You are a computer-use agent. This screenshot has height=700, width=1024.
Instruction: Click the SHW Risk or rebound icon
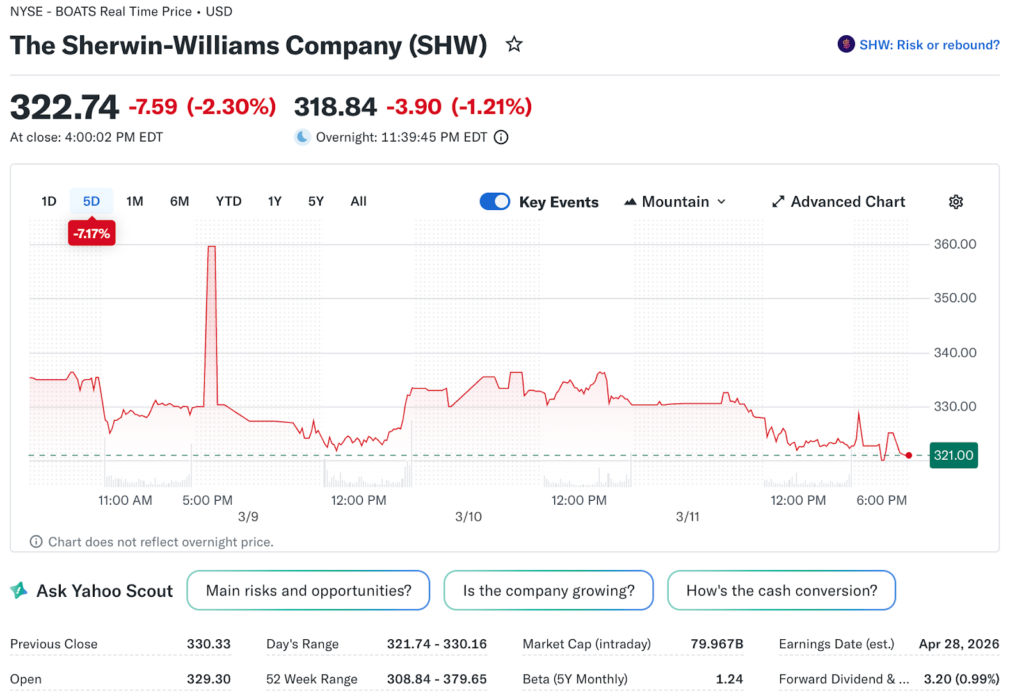pos(845,45)
